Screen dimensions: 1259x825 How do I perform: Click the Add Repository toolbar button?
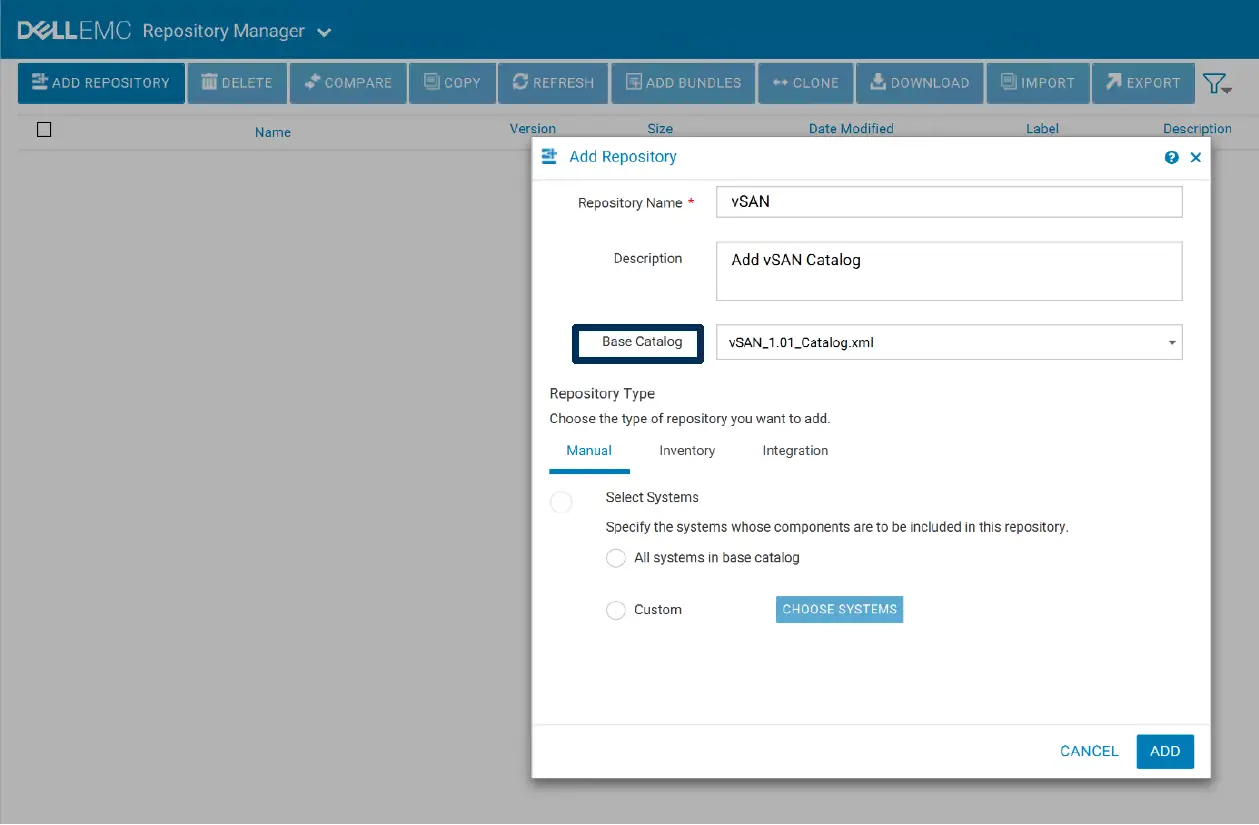[x=101, y=83]
